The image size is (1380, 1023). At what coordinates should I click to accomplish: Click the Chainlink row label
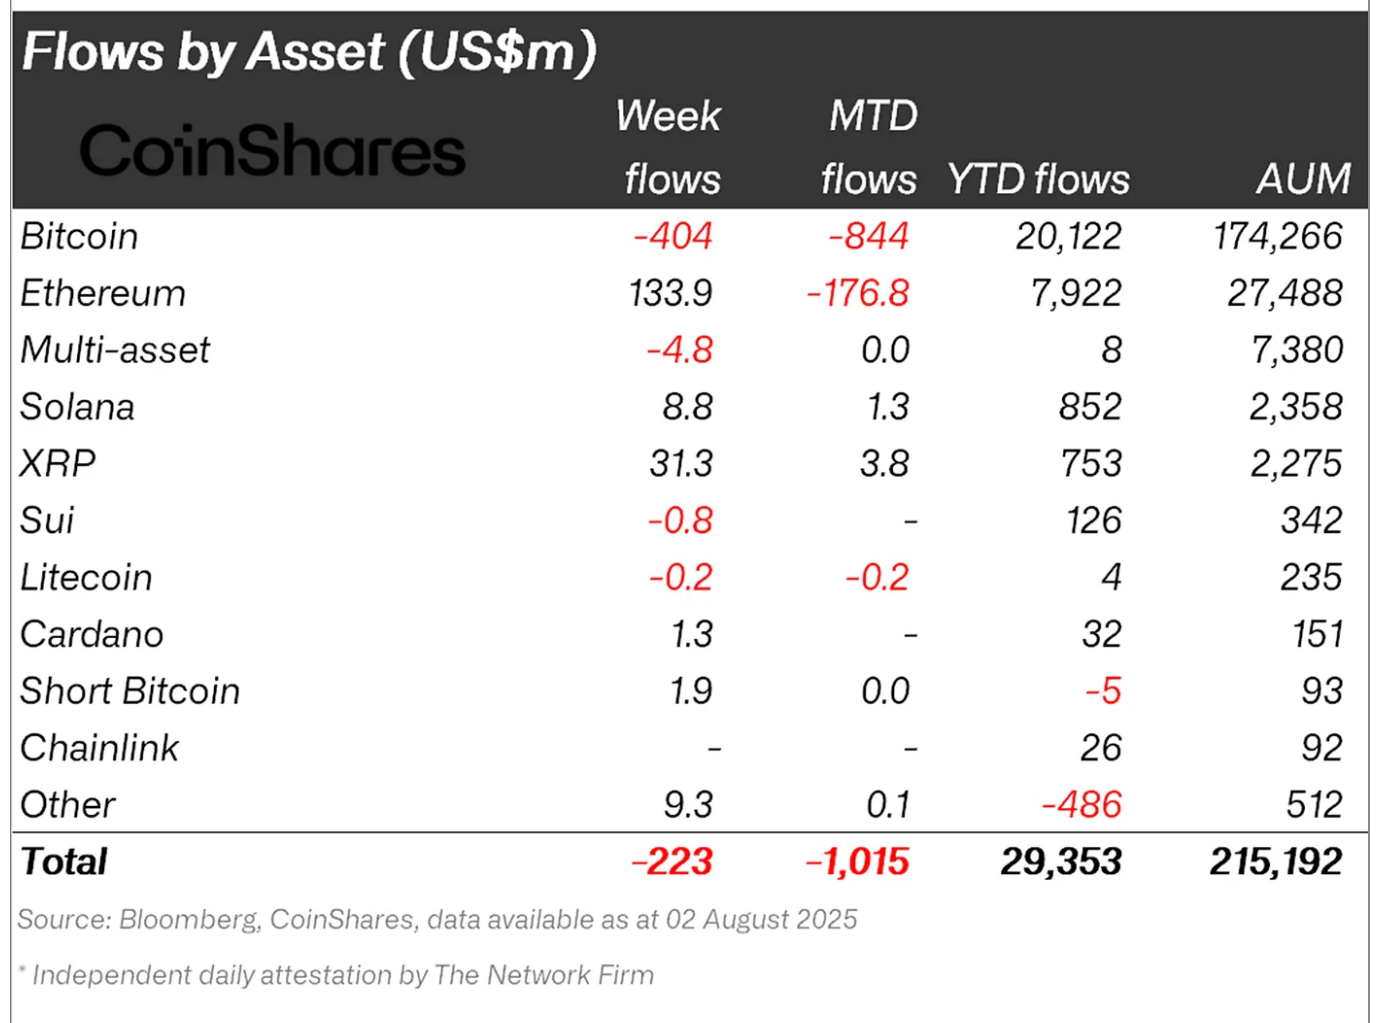tap(99, 749)
